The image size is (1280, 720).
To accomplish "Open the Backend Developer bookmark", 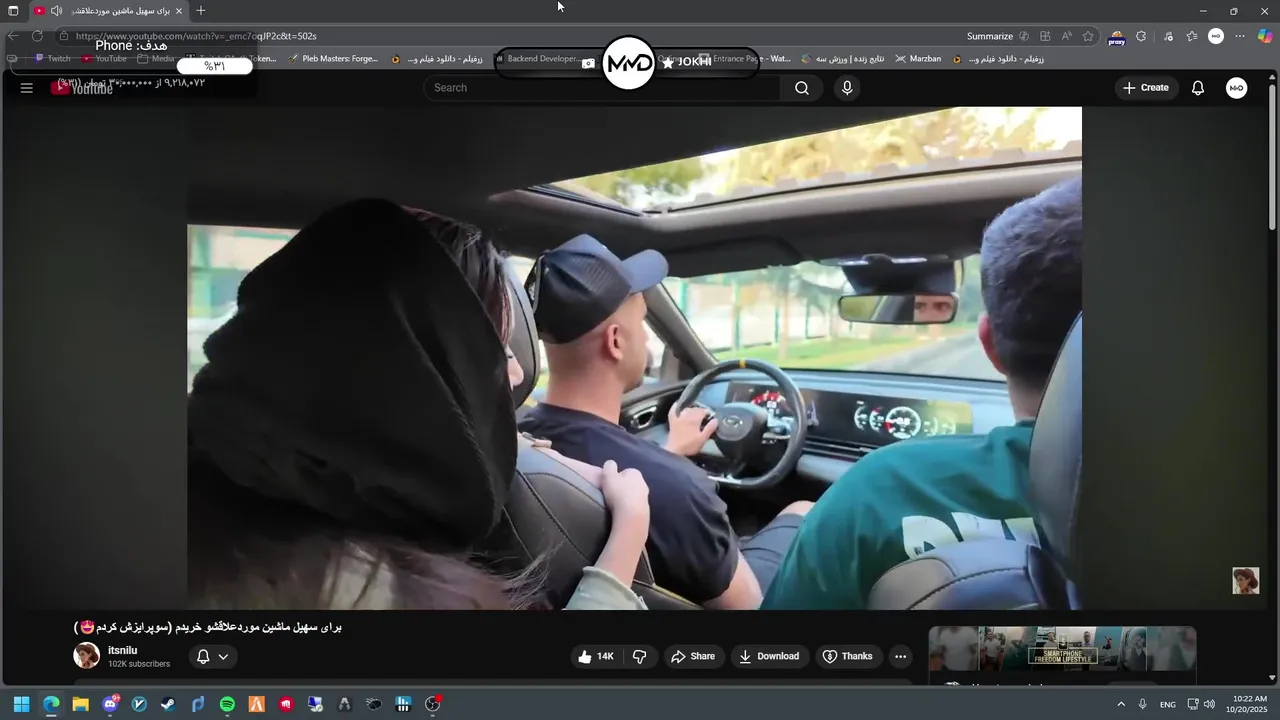I will click(x=538, y=59).
